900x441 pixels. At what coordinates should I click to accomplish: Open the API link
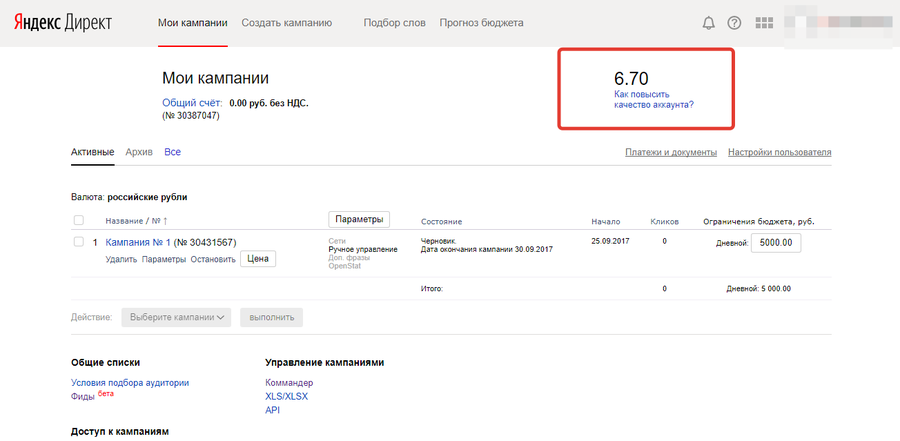[x=273, y=411]
